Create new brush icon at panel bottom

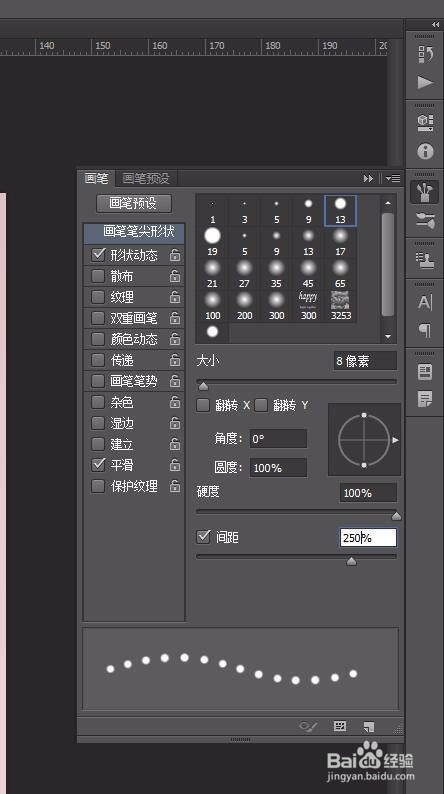pos(369,727)
